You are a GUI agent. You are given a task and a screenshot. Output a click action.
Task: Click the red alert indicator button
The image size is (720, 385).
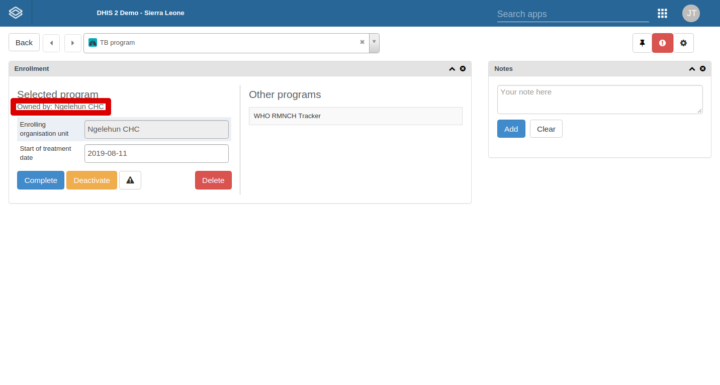[x=662, y=43]
